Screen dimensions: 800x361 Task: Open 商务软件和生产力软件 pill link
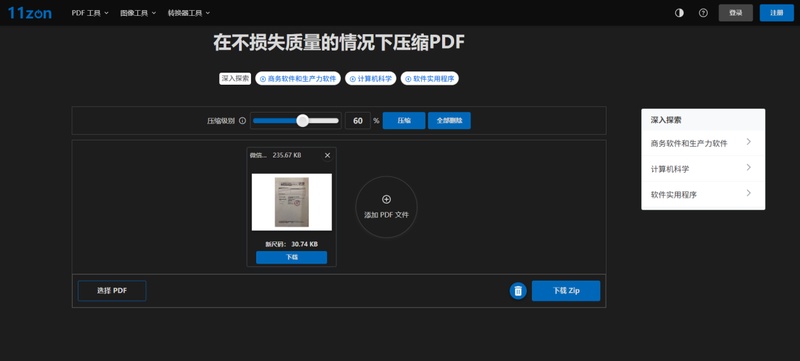tap(298, 79)
